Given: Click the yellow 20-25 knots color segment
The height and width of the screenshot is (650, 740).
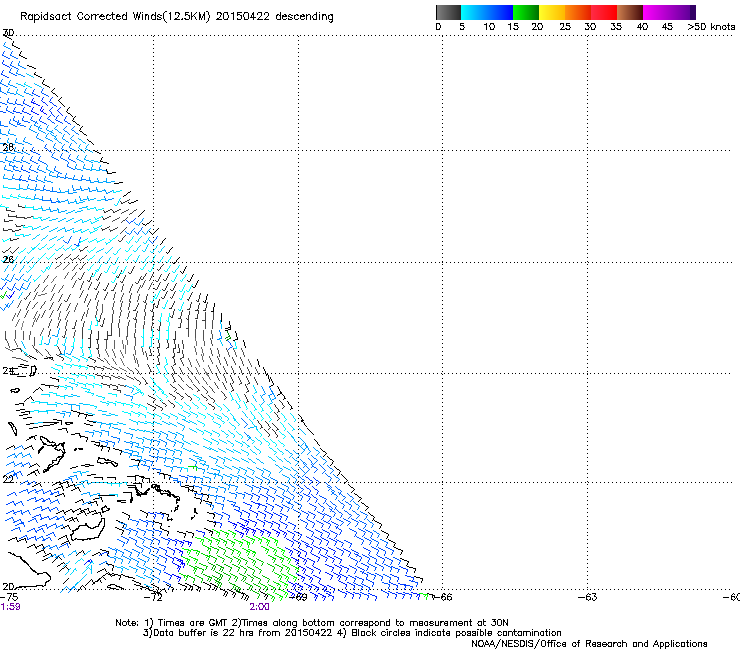Looking at the screenshot, I should pos(552,12).
